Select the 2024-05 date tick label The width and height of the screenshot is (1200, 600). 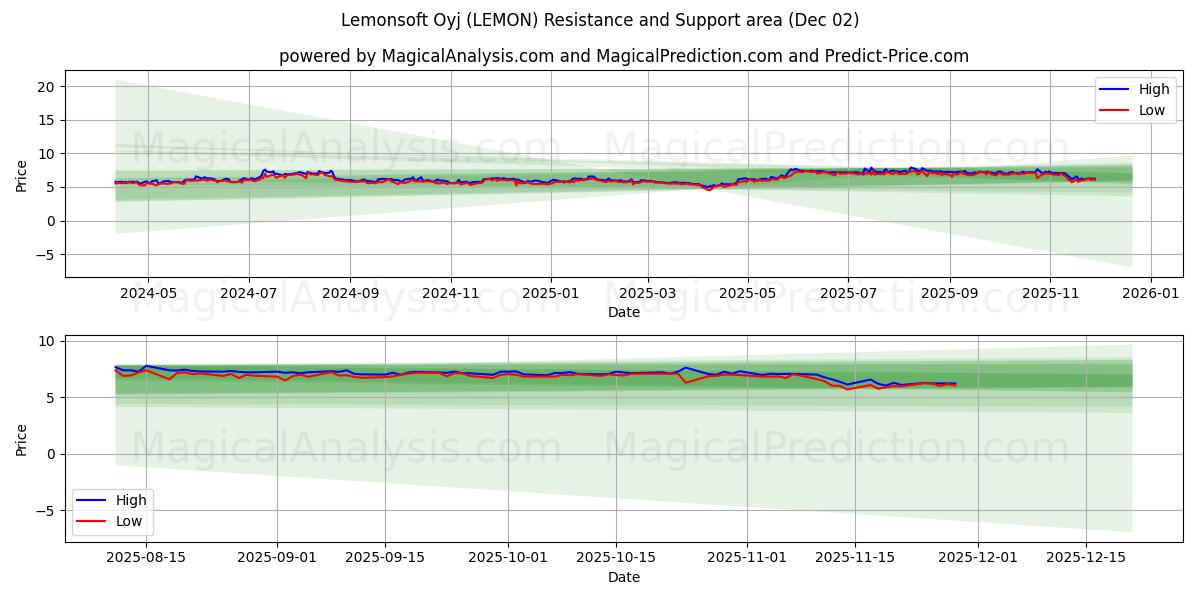[x=146, y=291]
